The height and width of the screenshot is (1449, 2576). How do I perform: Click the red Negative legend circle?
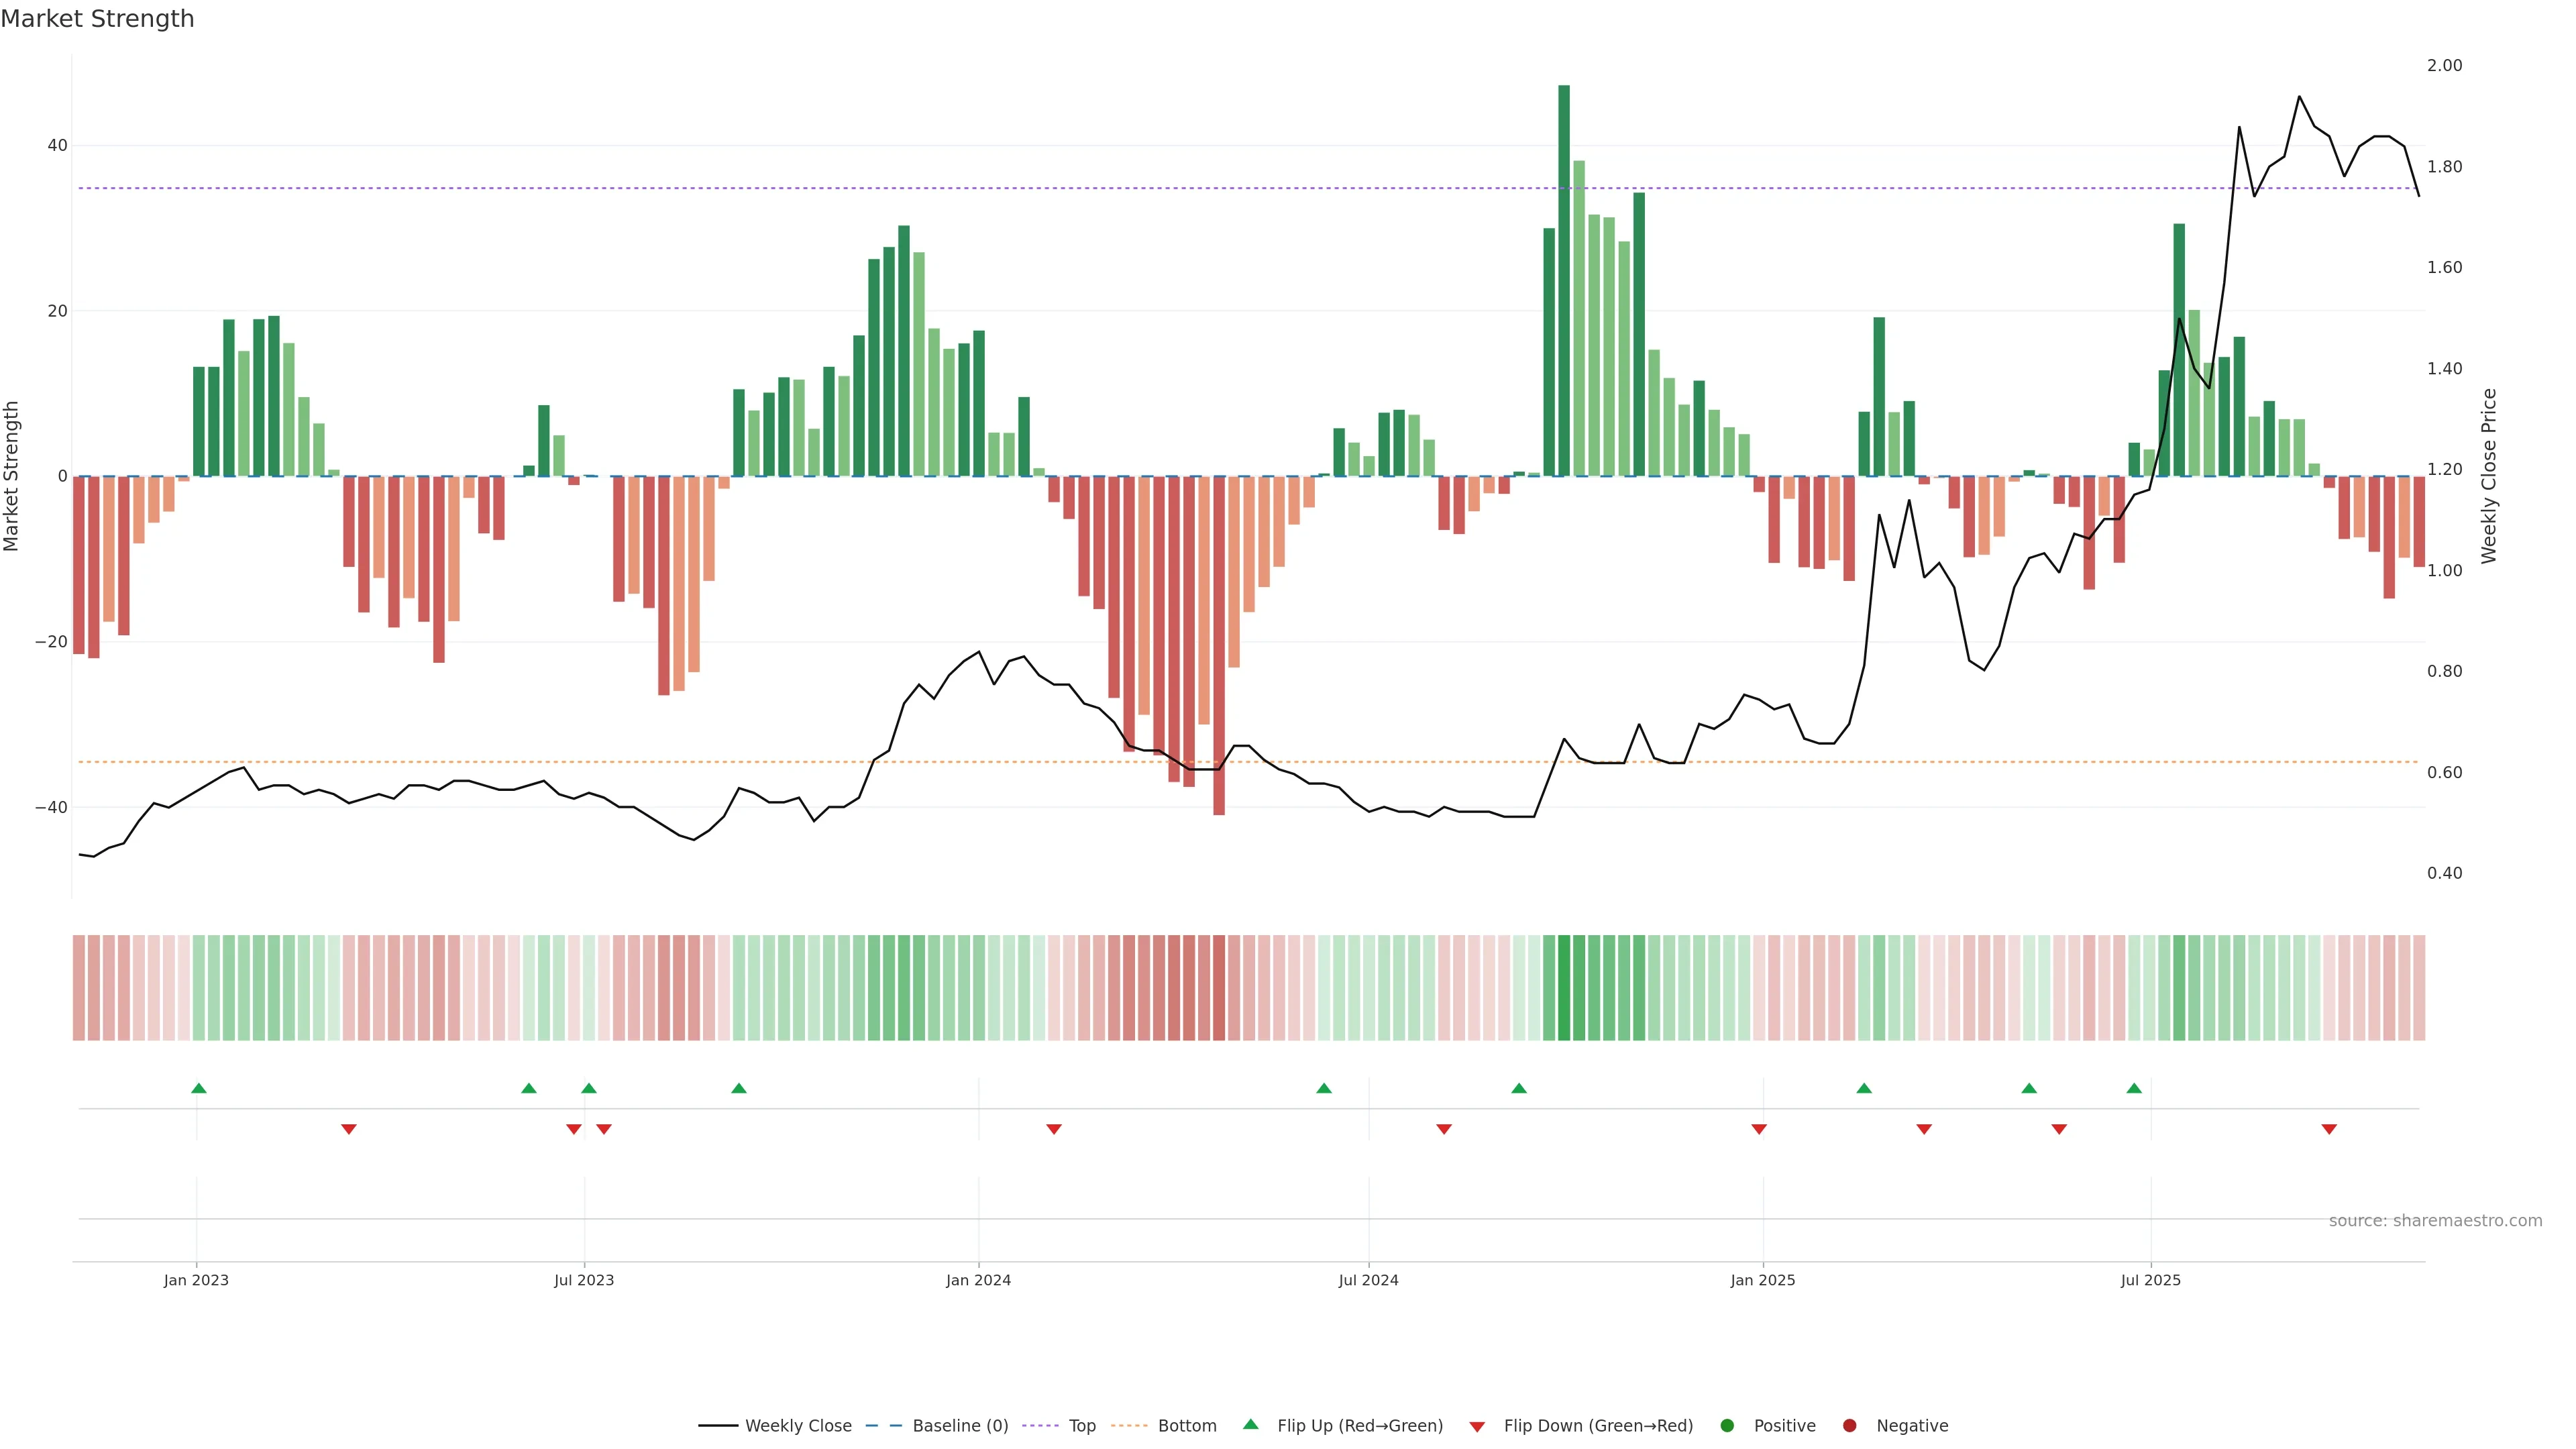1849,1426
